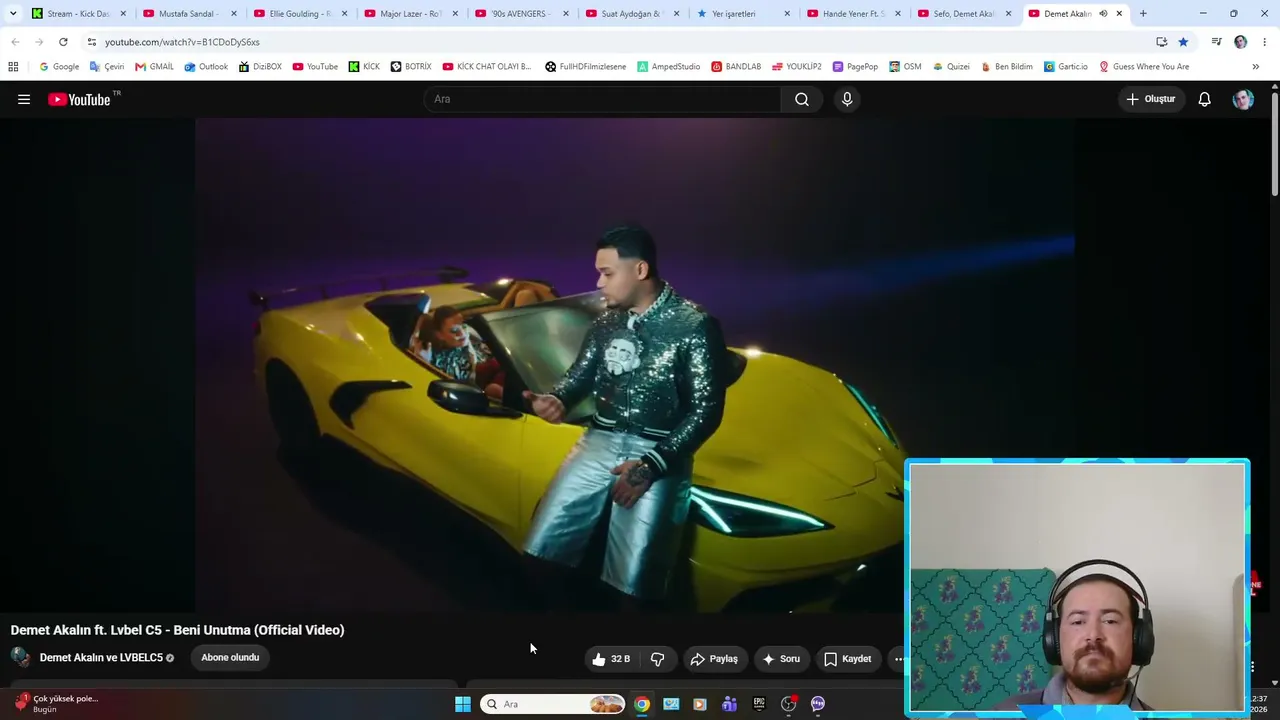Image resolution: width=1280 pixels, height=720 pixels.
Task: Expand the hidden bookmarks chevron
Action: pos(1255,67)
